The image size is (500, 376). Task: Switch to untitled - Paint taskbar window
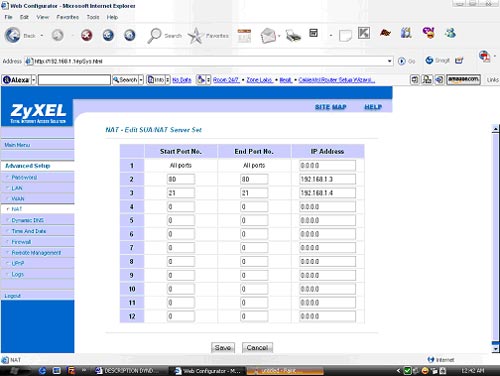pos(285,371)
